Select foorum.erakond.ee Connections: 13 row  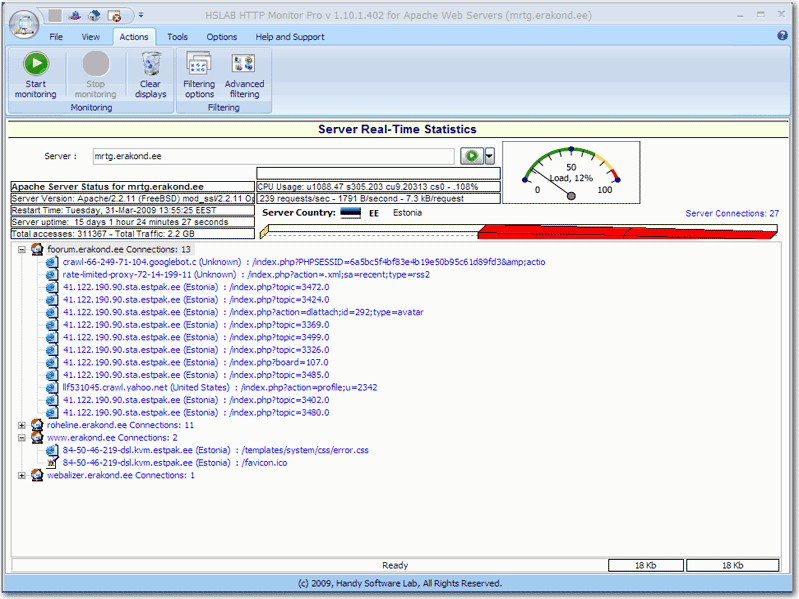click(119, 250)
